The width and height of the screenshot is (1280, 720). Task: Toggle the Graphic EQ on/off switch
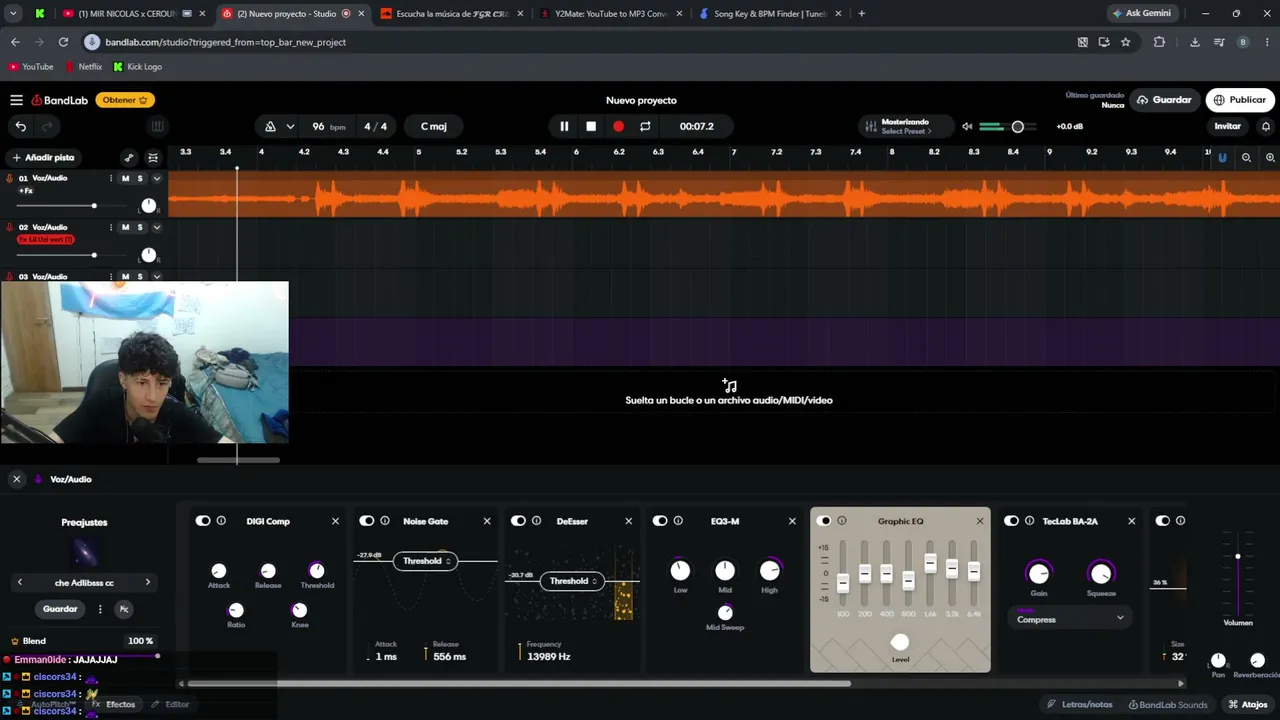824,521
